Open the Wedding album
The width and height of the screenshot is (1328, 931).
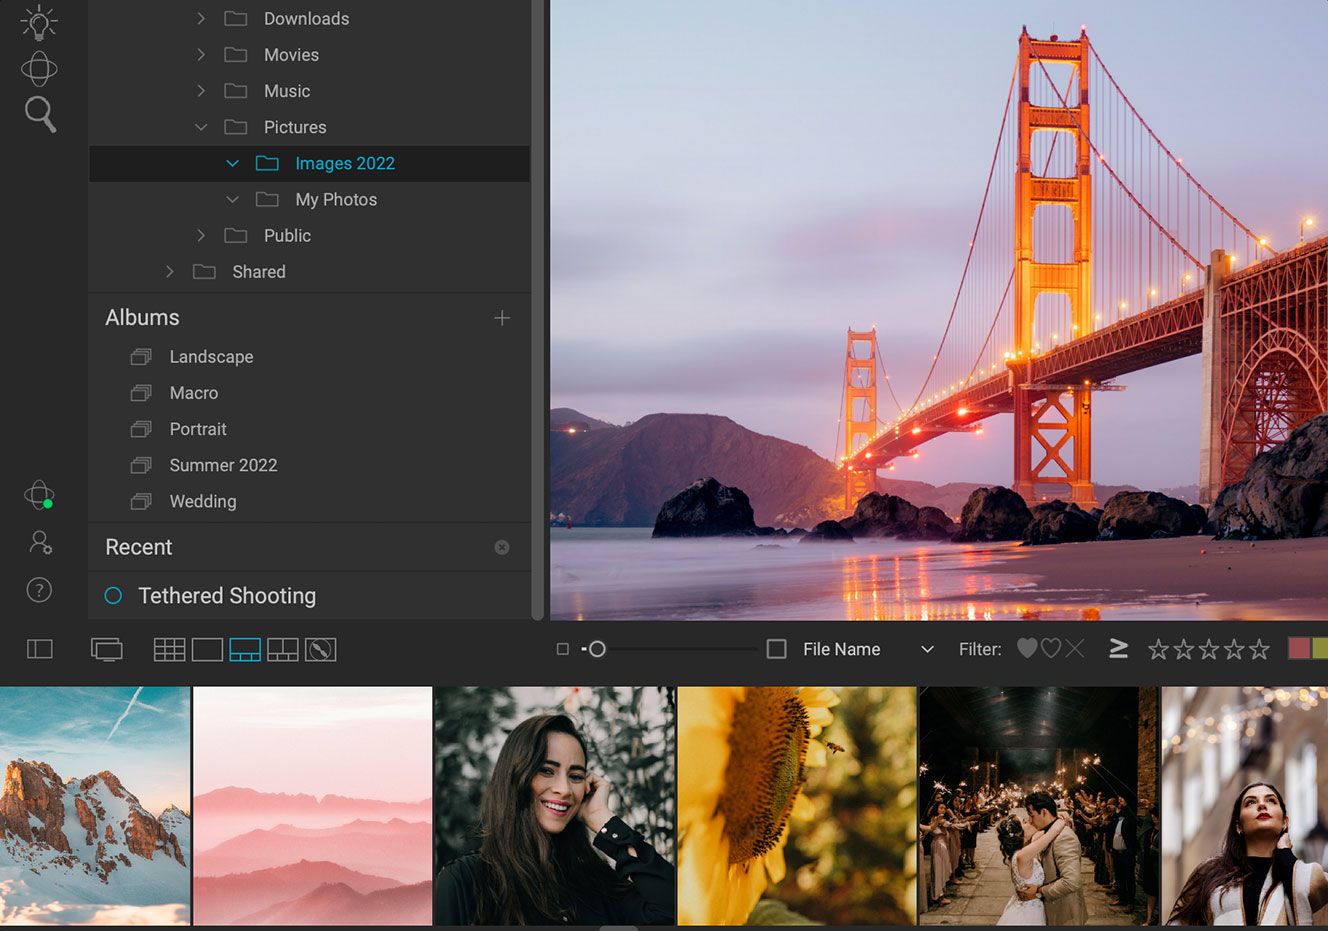click(x=203, y=501)
